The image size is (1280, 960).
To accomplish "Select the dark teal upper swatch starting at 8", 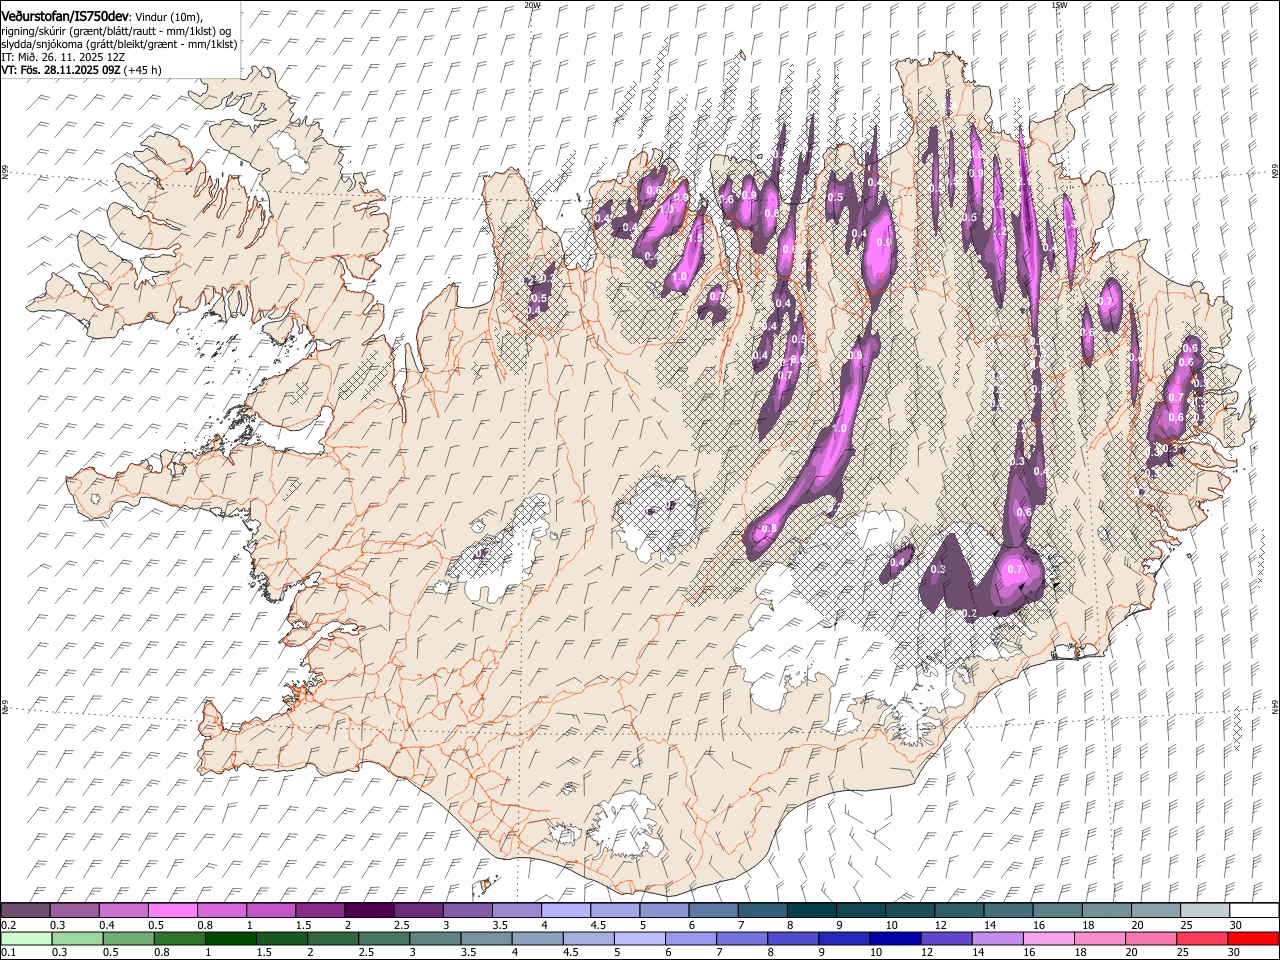I will [811, 910].
